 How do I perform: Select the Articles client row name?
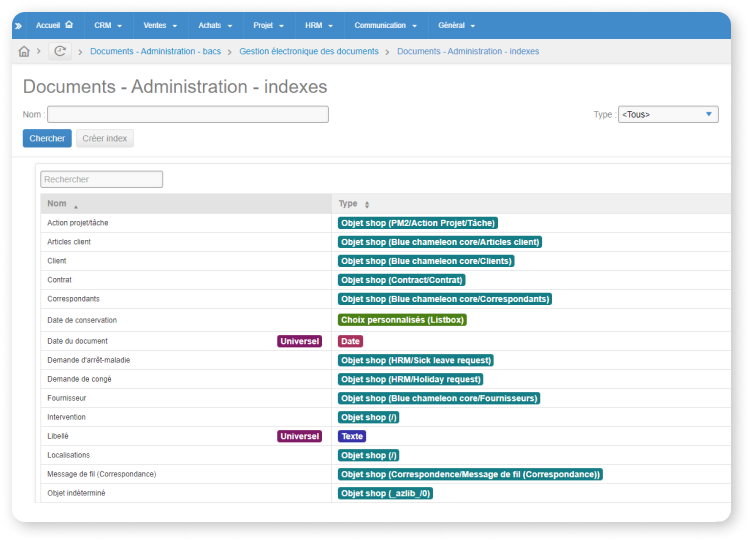[x=69, y=242]
